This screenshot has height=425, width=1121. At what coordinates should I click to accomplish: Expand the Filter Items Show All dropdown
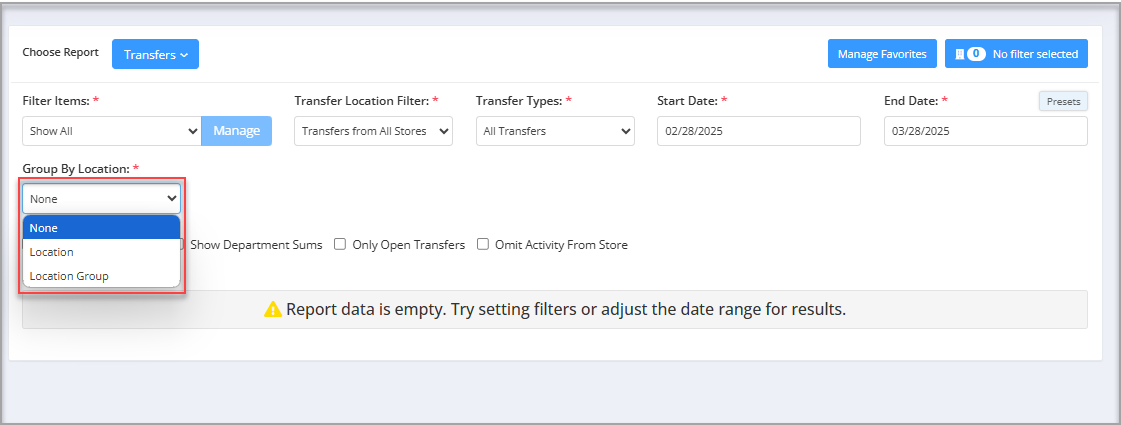(112, 131)
